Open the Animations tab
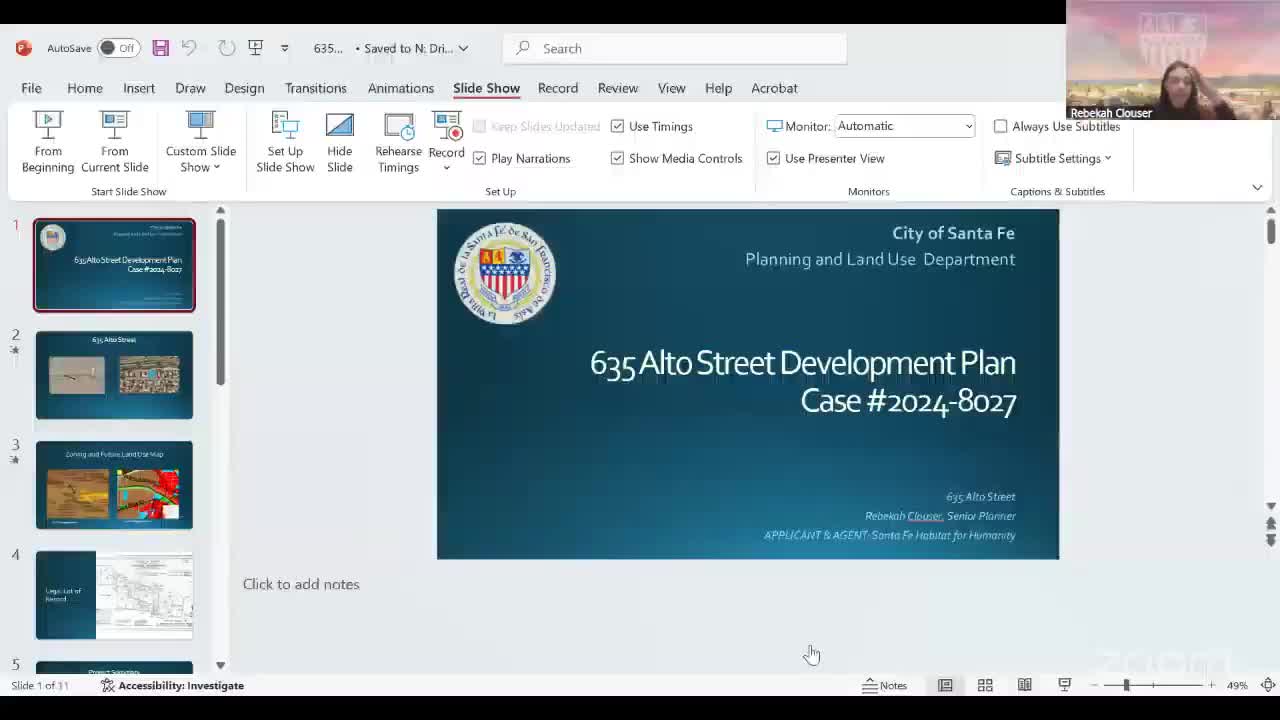The width and height of the screenshot is (1280, 720). (400, 88)
